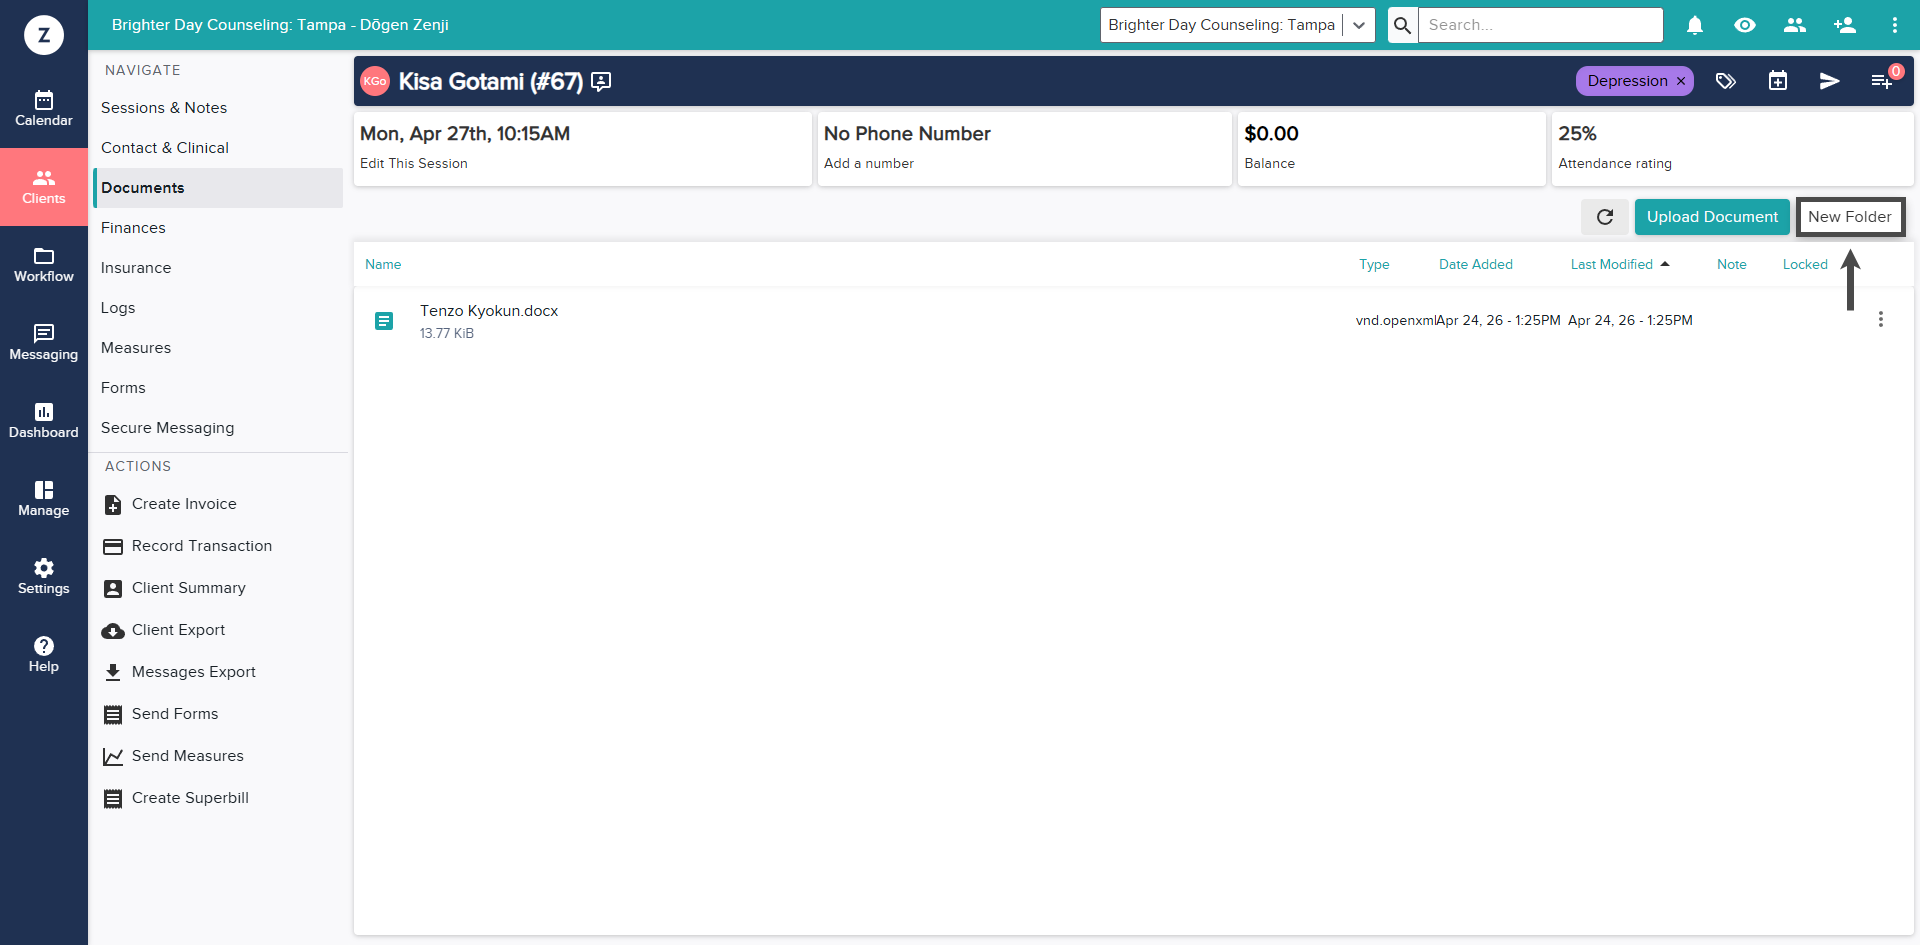The image size is (1920, 945).
Task: Go to Secure Messaging
Action: click(168, 428)
